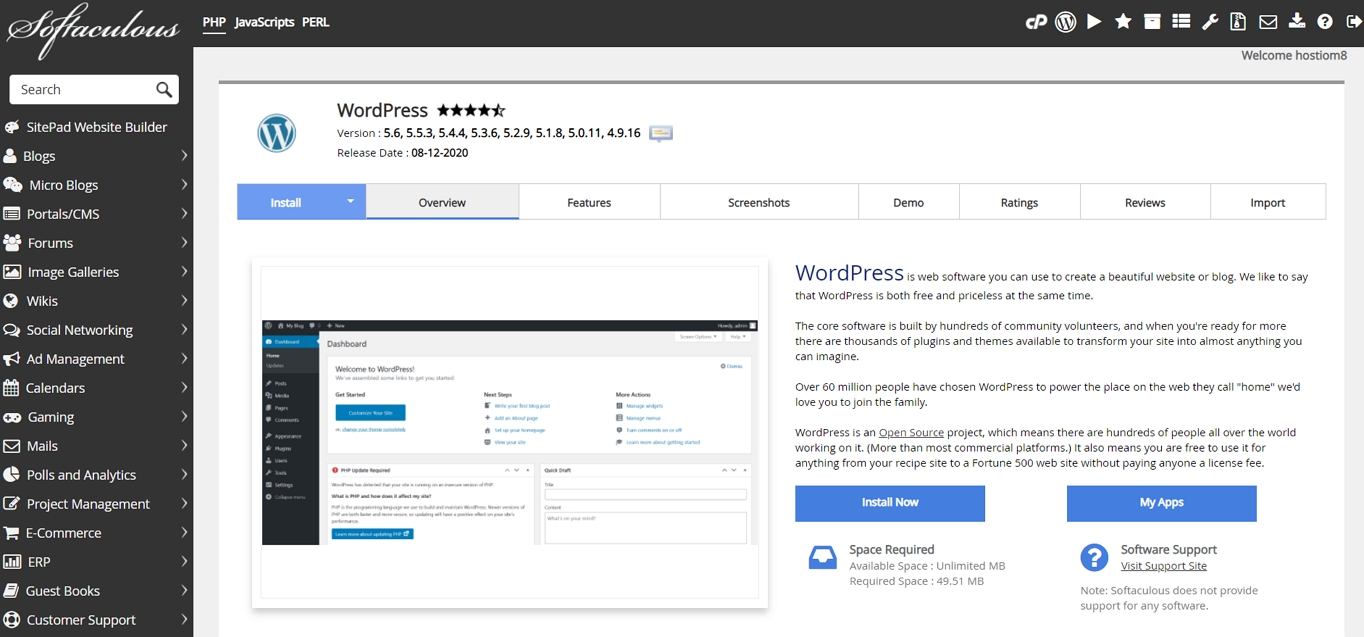Click the Image Galleries picture icon
The width and height of the screenshot is (1364, 637).
(12, 272)
